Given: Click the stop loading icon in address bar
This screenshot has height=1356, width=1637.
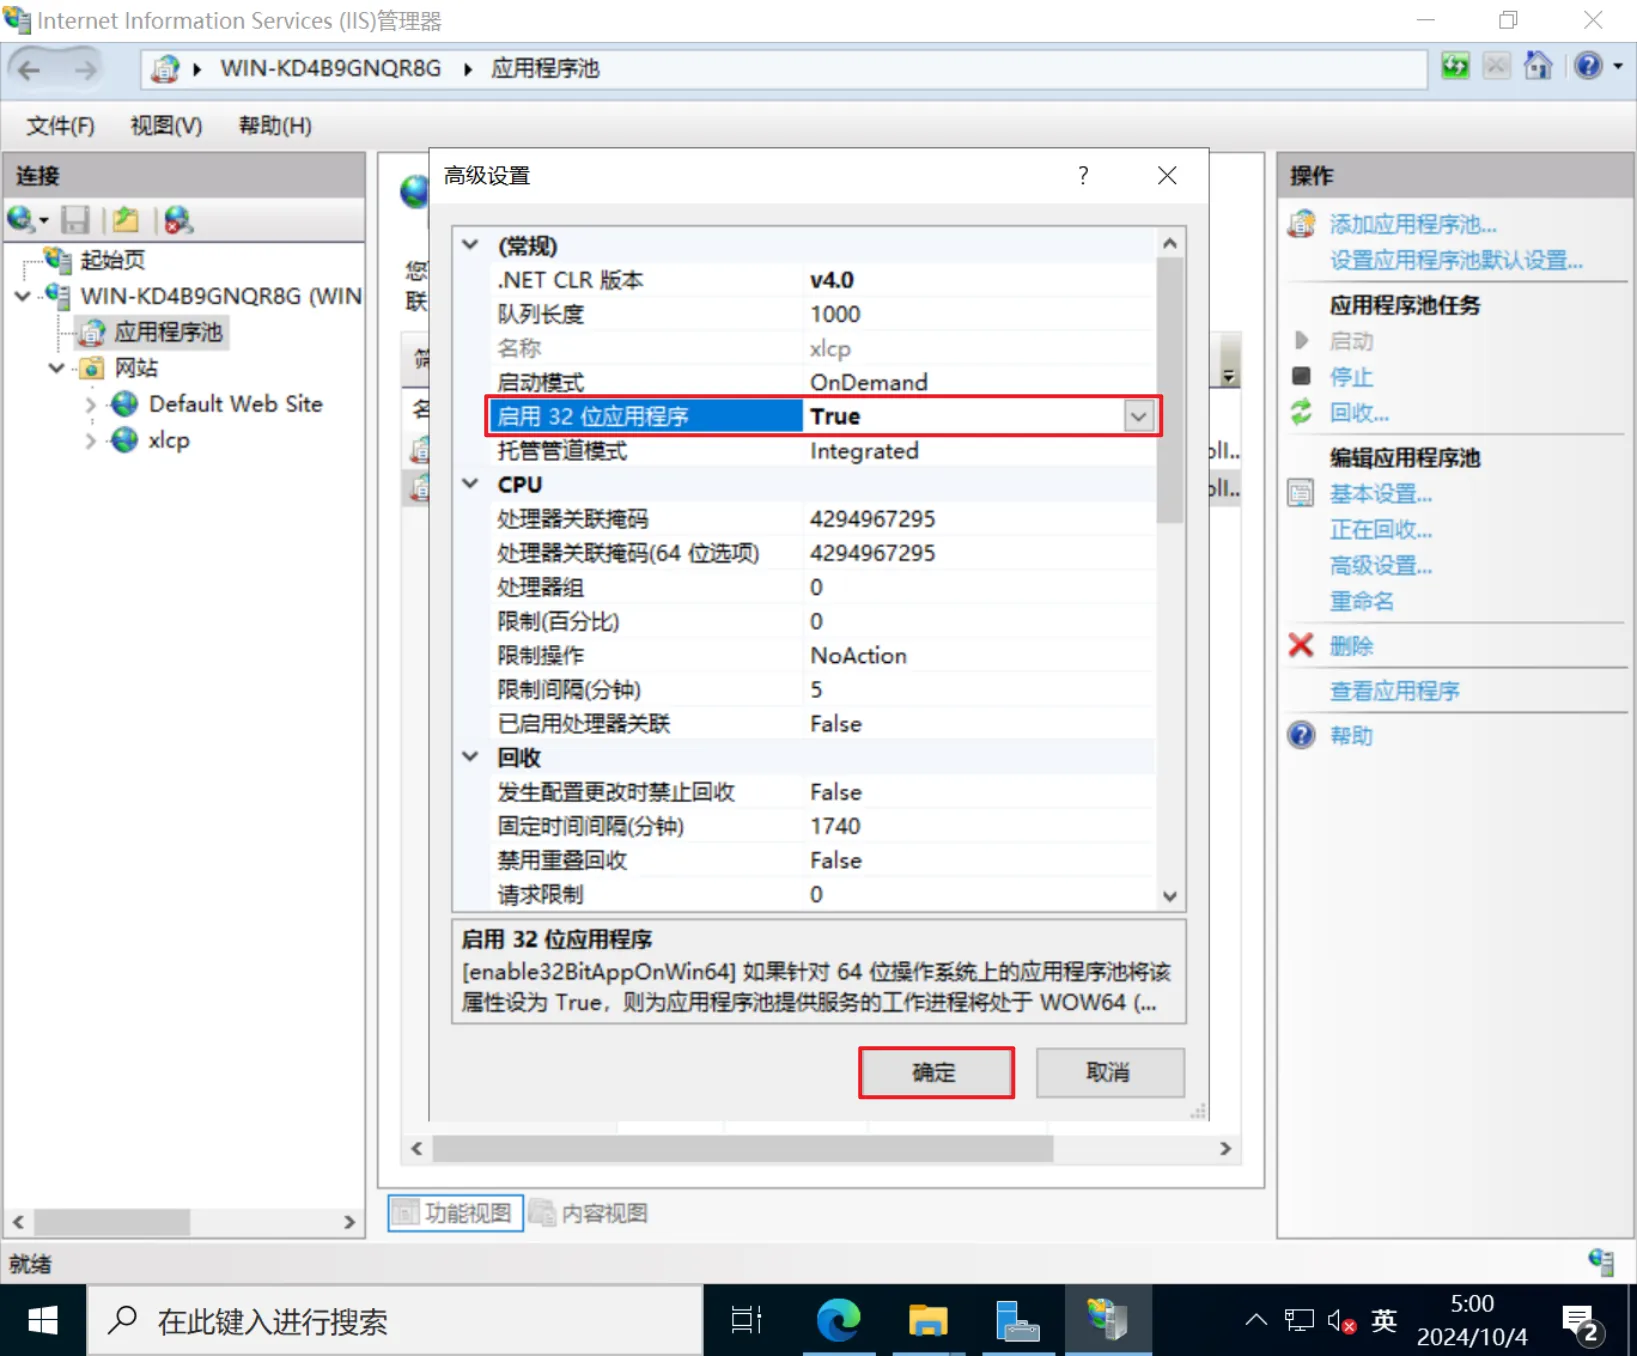Looking at the screenshot, I should [x=1496, y=67].
